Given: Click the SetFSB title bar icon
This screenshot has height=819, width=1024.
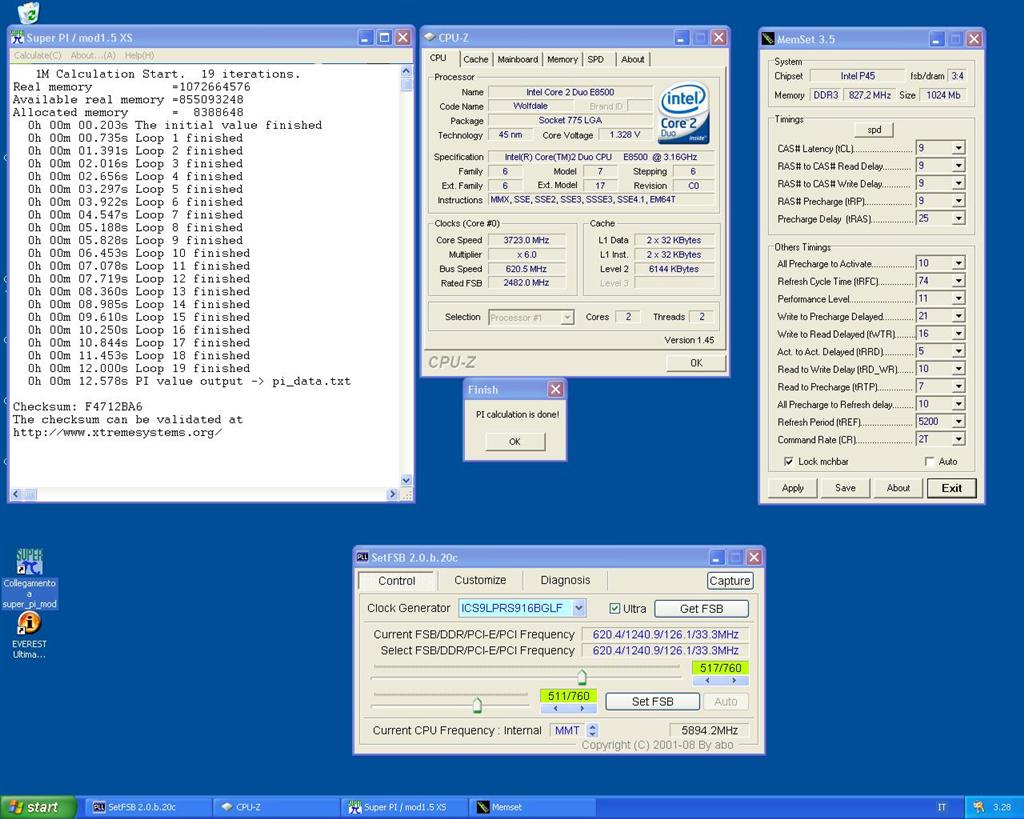Looking at the screenshot, I should [362, 557].
